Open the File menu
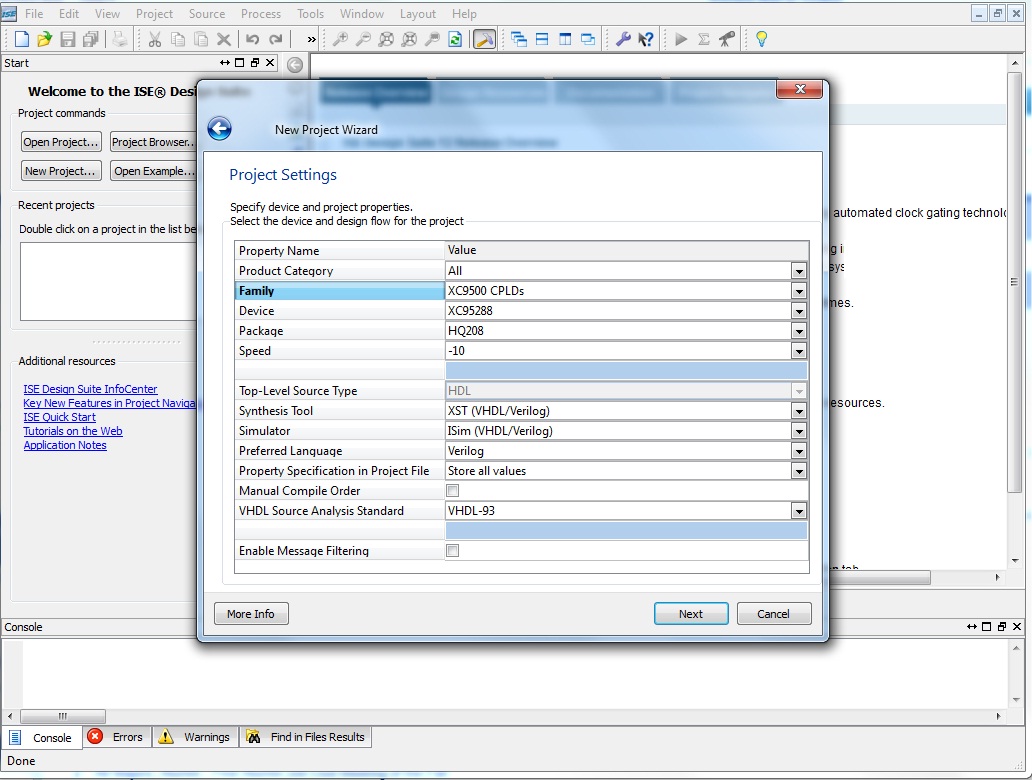 click(34, 14)
